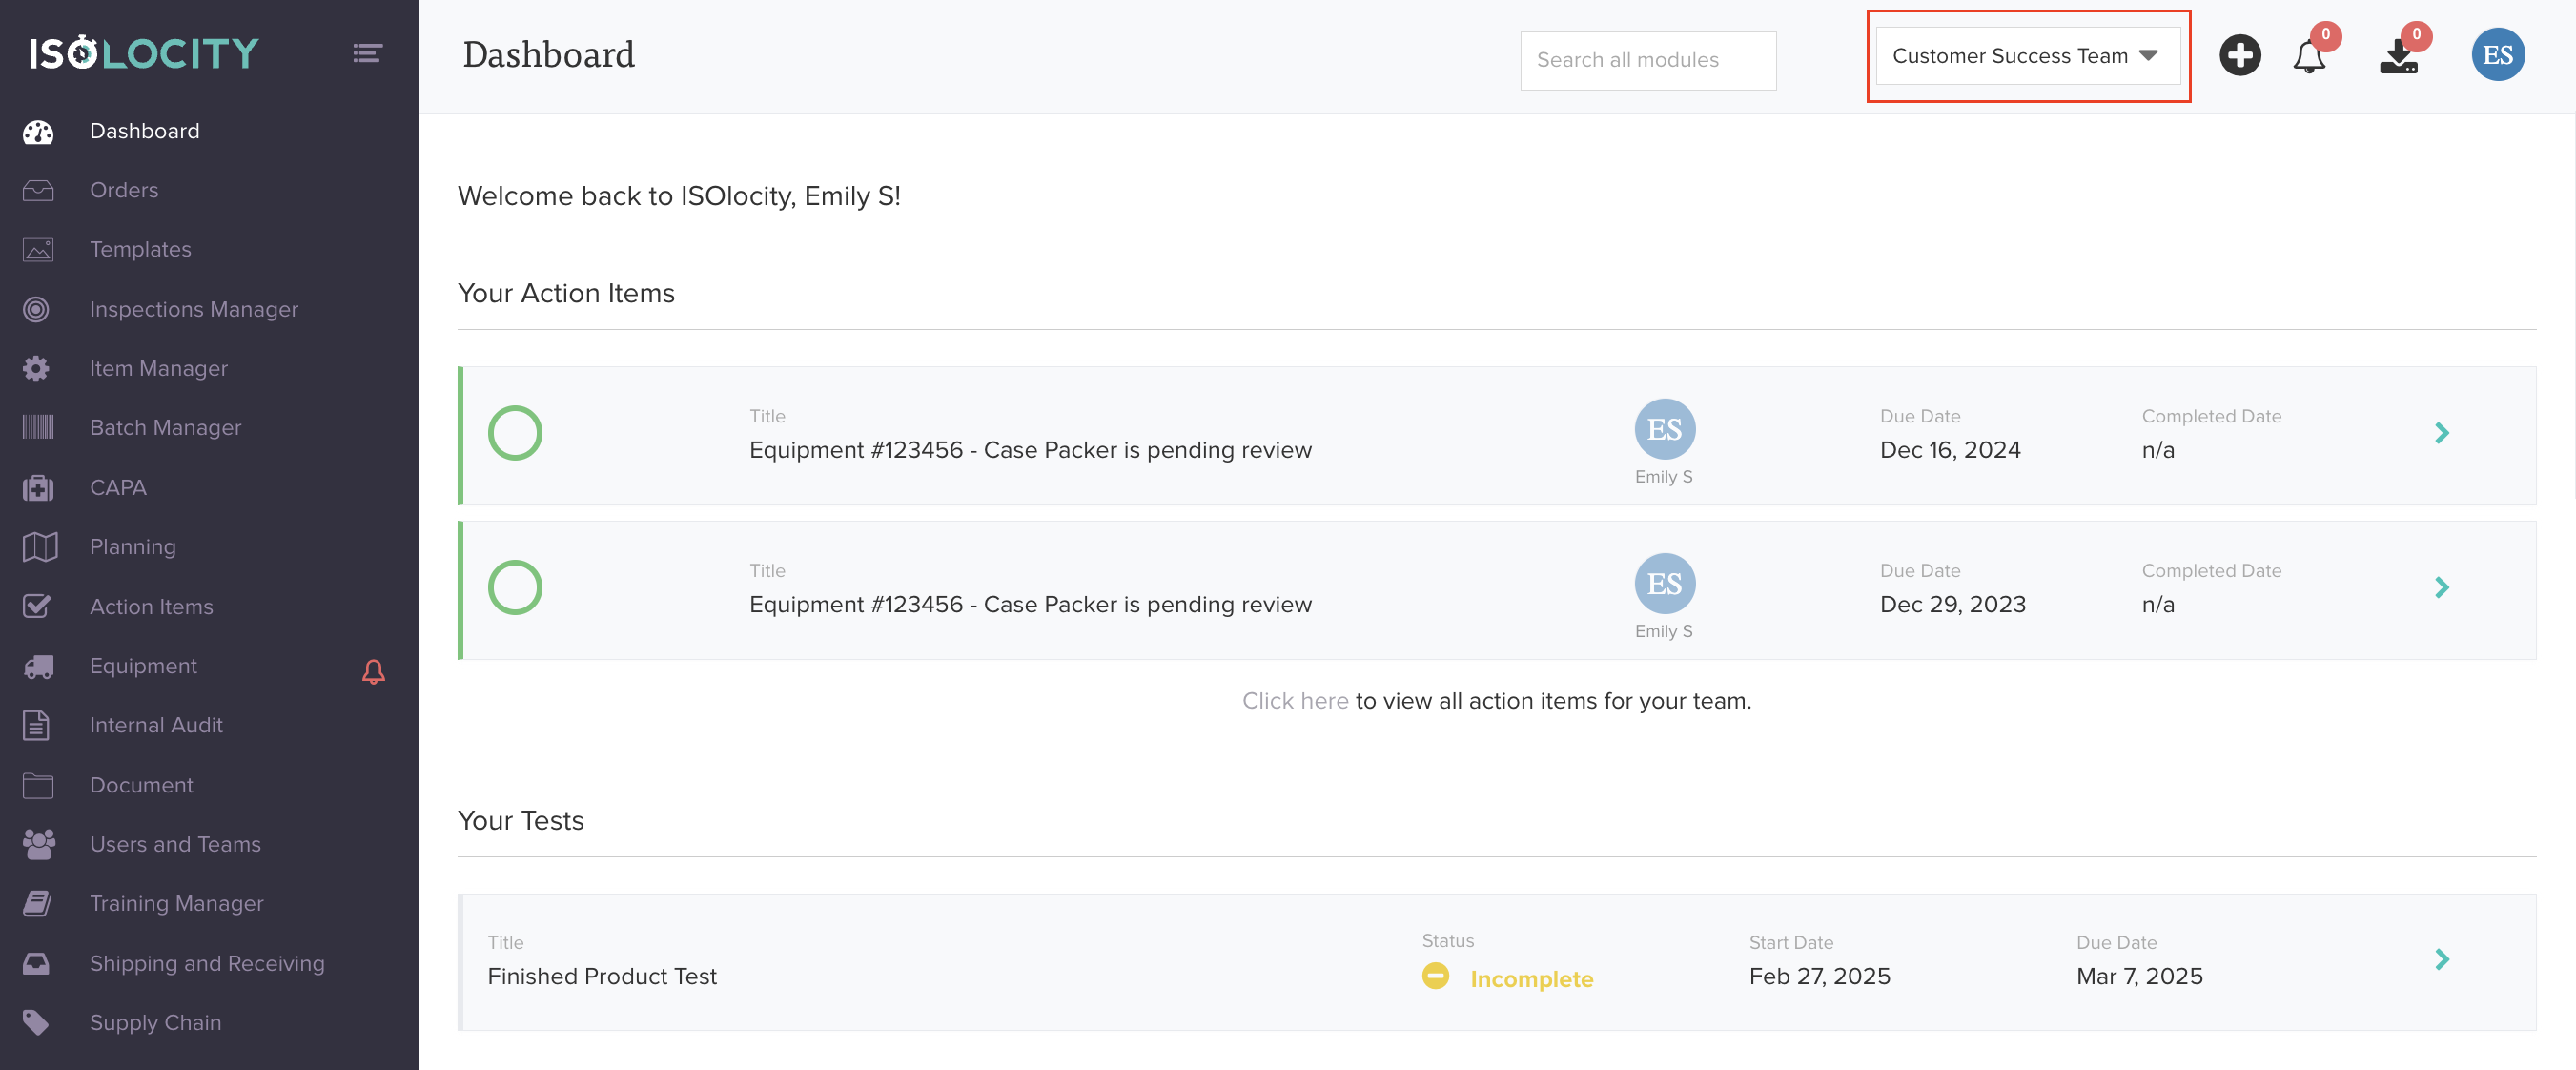
Task: Open the ES user profile avatar
Action: 2497,55
